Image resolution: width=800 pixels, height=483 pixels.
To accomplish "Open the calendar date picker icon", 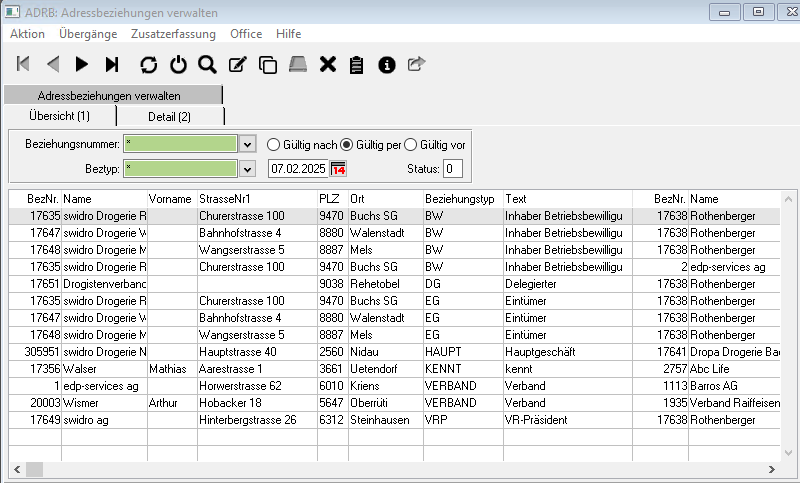I will 338,168.
